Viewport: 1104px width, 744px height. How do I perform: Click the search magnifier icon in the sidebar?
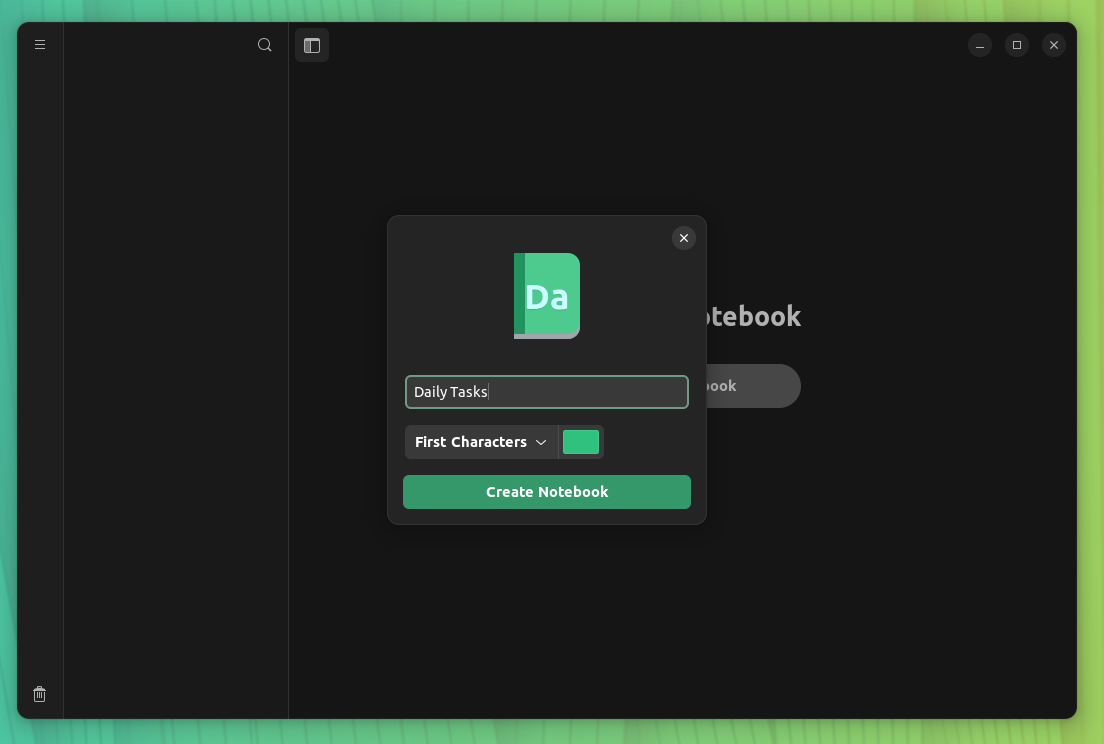pos(264,44)
